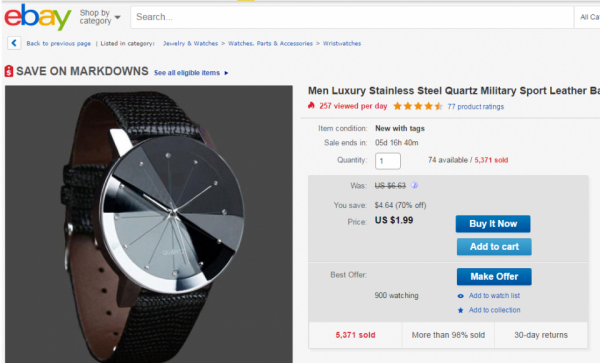
Task: Click the watch product image
Action: point(149,224)
